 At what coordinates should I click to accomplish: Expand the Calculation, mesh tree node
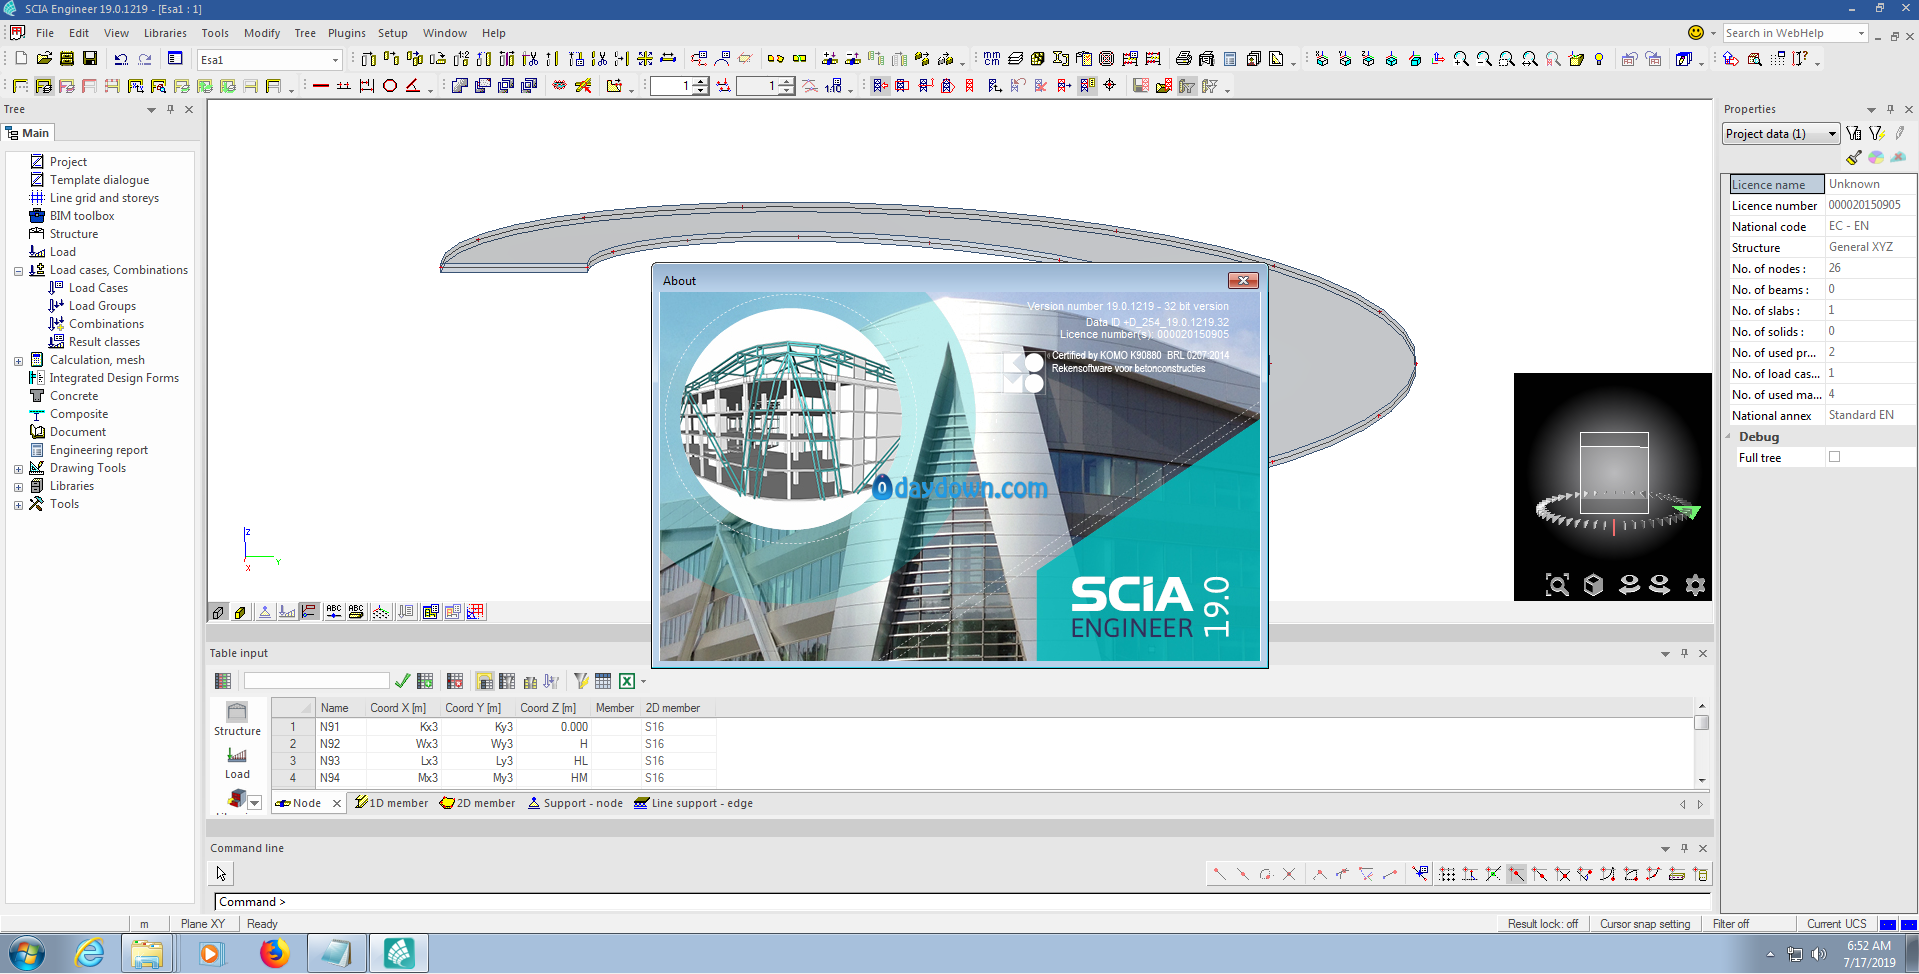(x=18, y=361)
